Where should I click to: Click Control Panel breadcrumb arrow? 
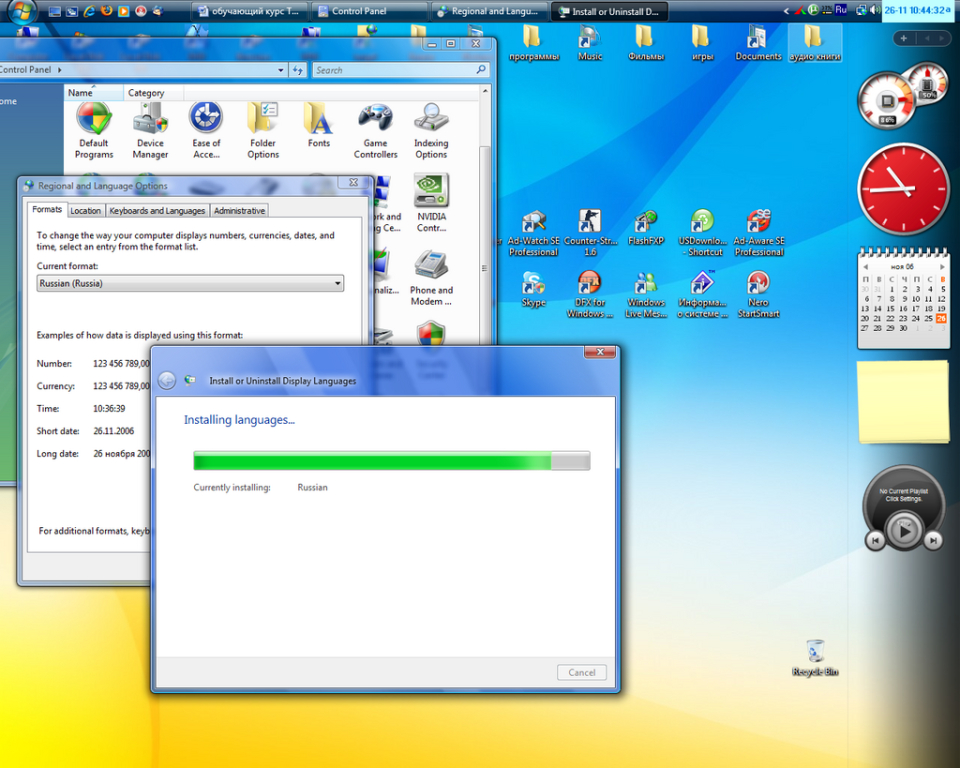pos(59,70)
